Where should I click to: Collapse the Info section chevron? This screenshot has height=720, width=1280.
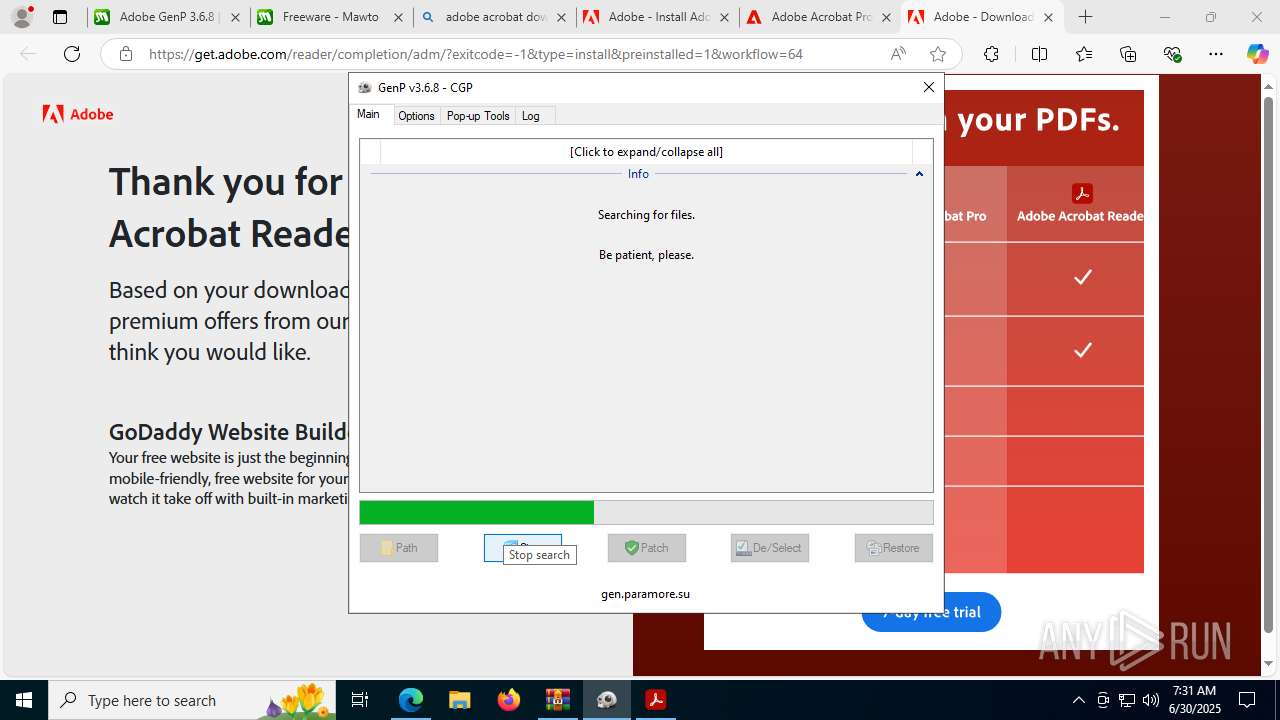pos(919,174)
